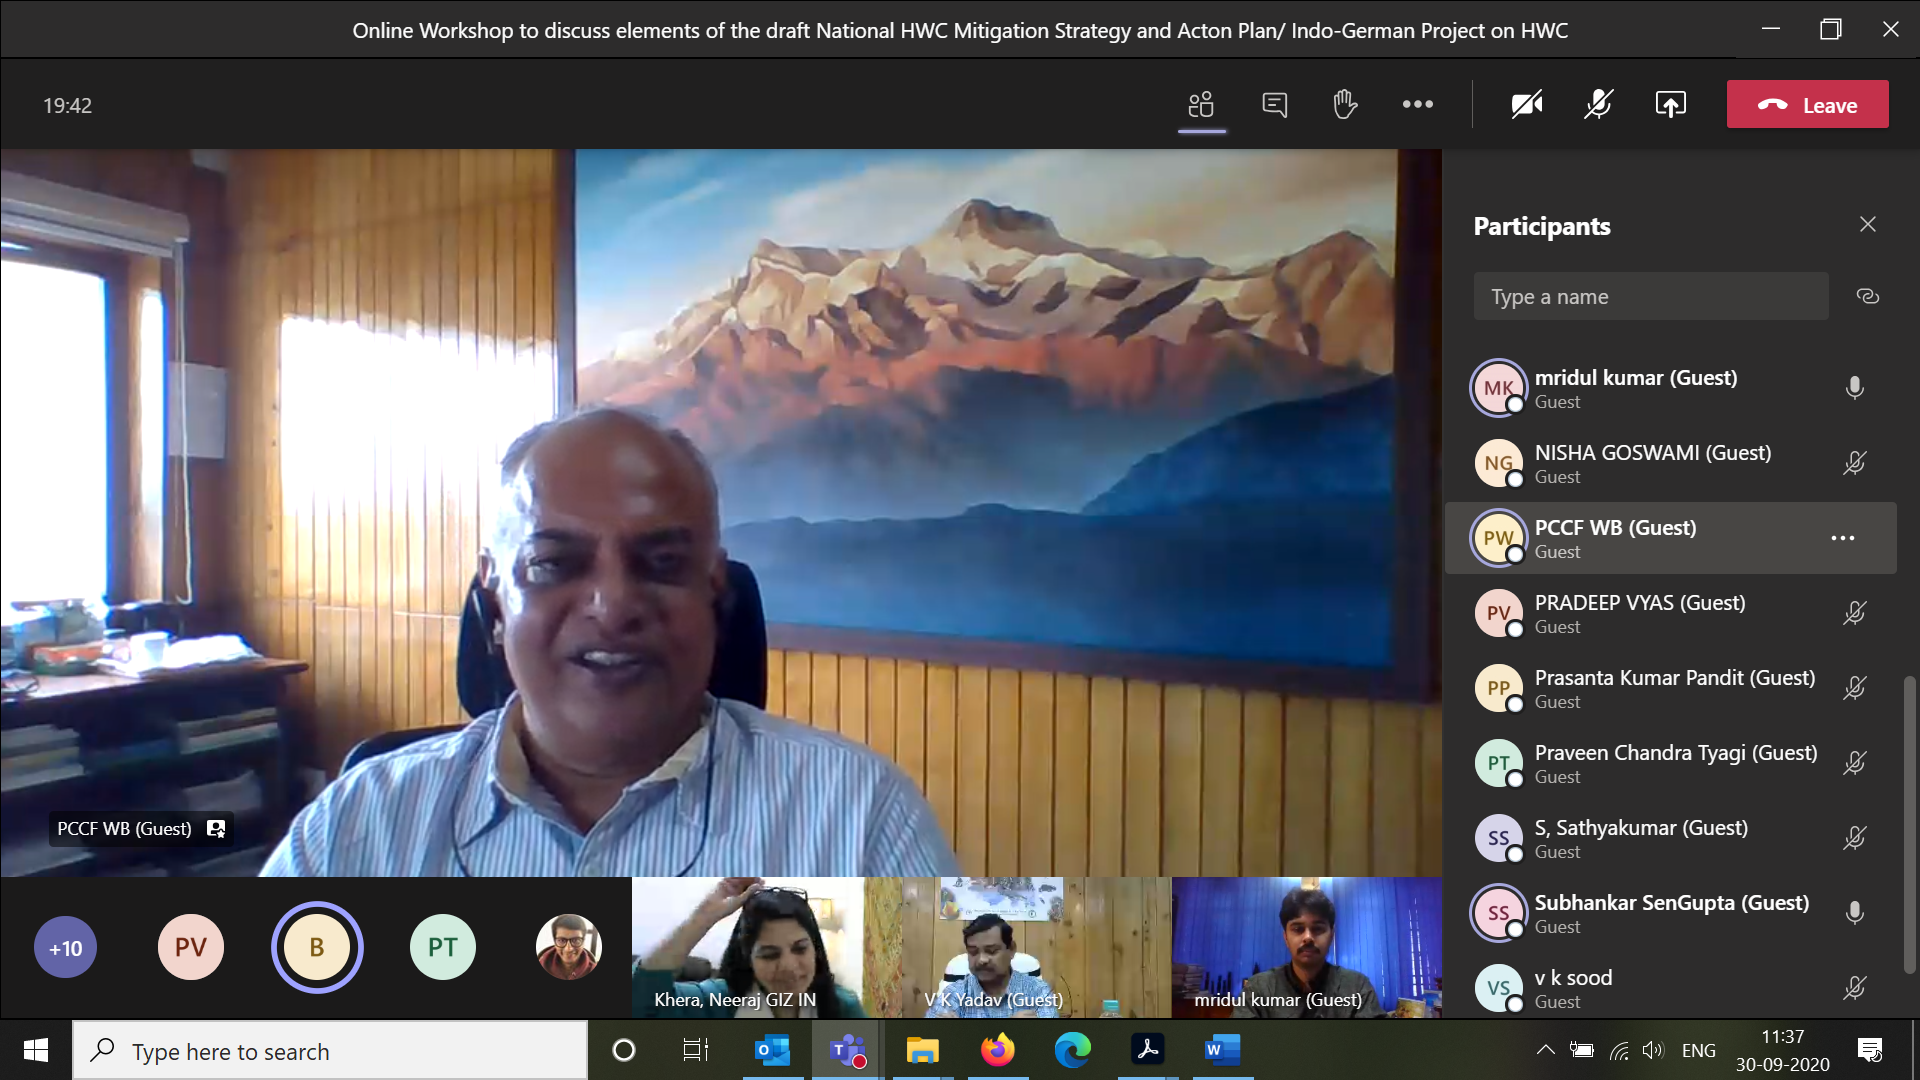This screenshot has width=1920, height=1080.
Task: Raise your hand in the meeting
Action: tap(1345, 104)
